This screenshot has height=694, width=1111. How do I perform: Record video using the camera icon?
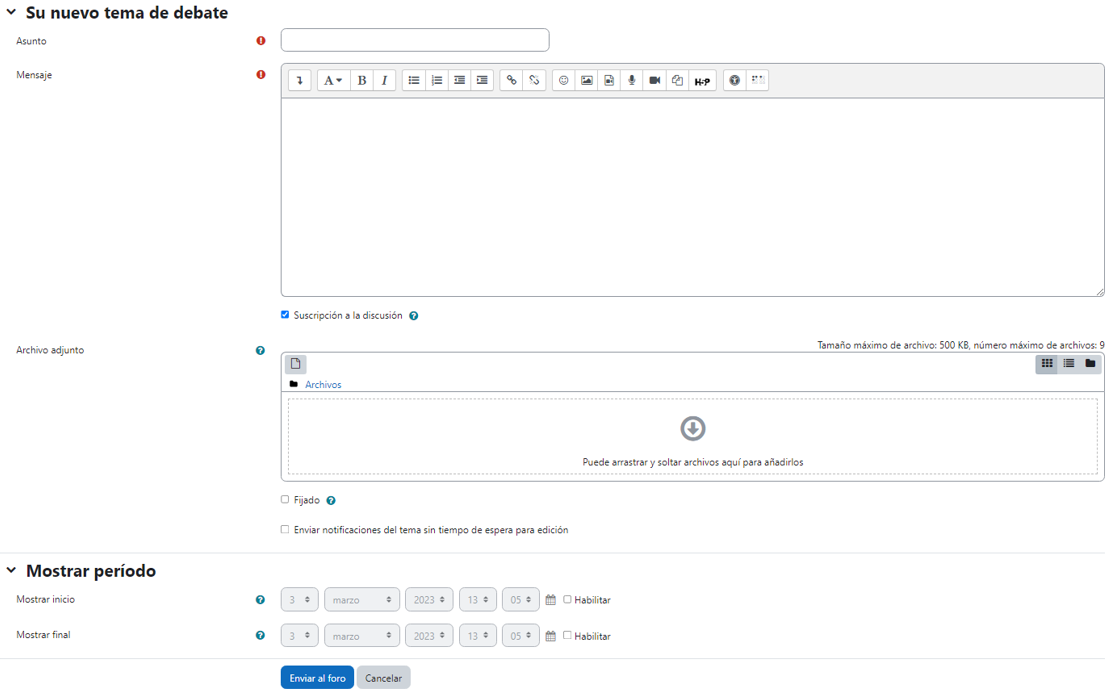(x=654, y=81)
